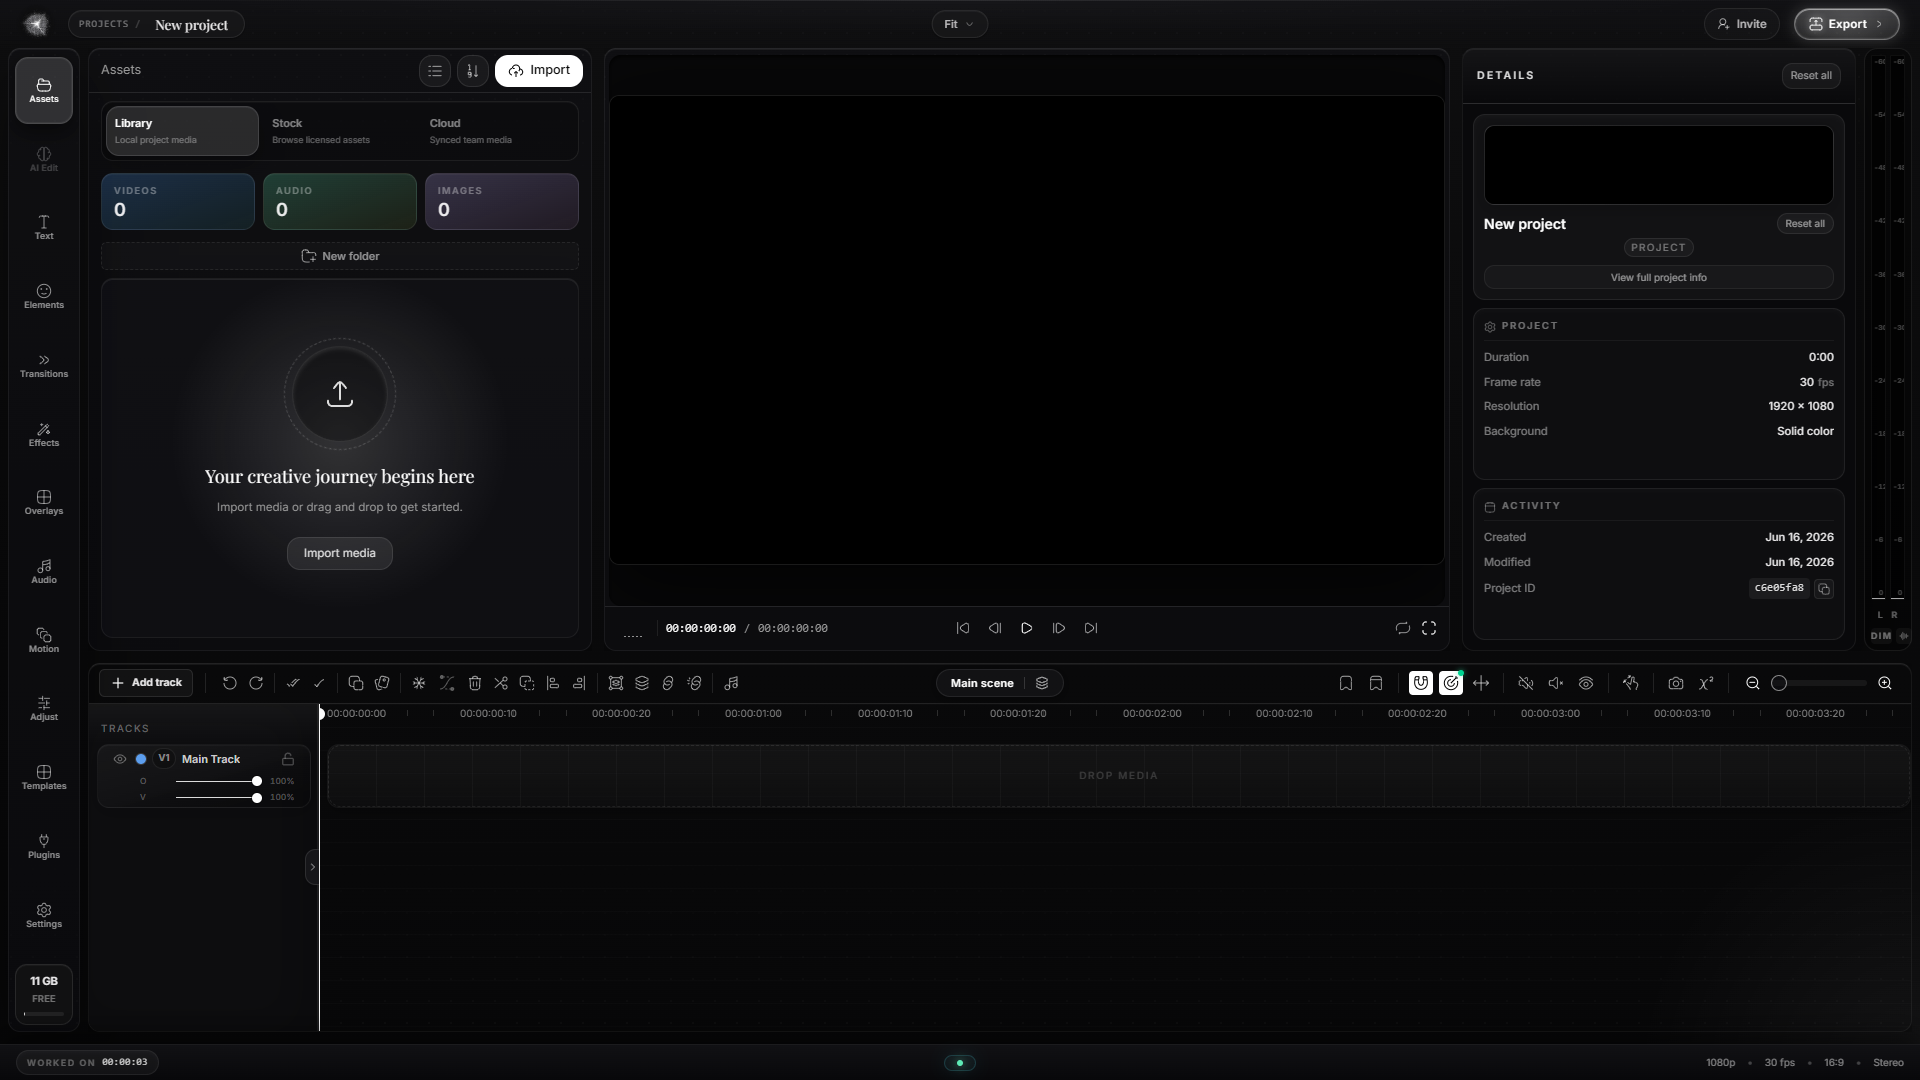The image size is (1920, 1080).
Task: Toggle the unlink audio crossed icon
Action: tap(1526, 683)
